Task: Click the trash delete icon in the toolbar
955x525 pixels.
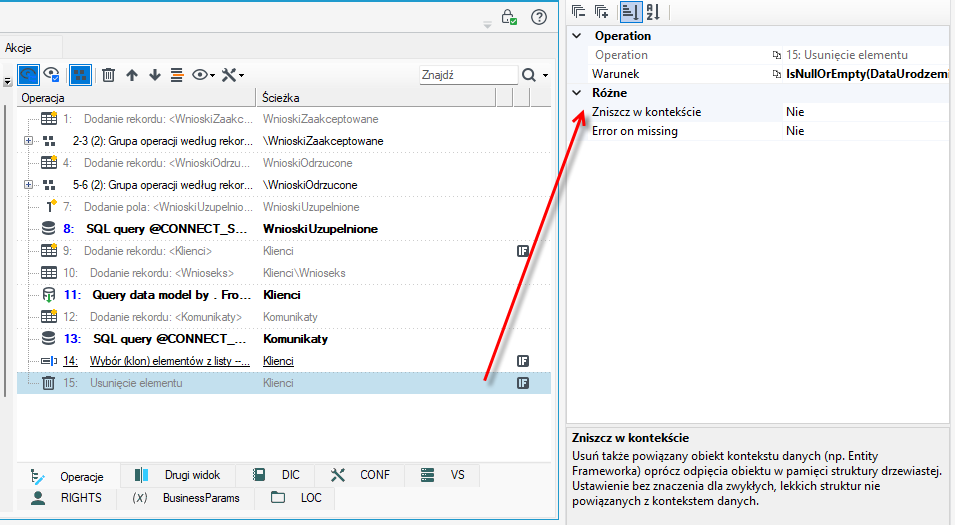Action: click(x=108, y=75)
